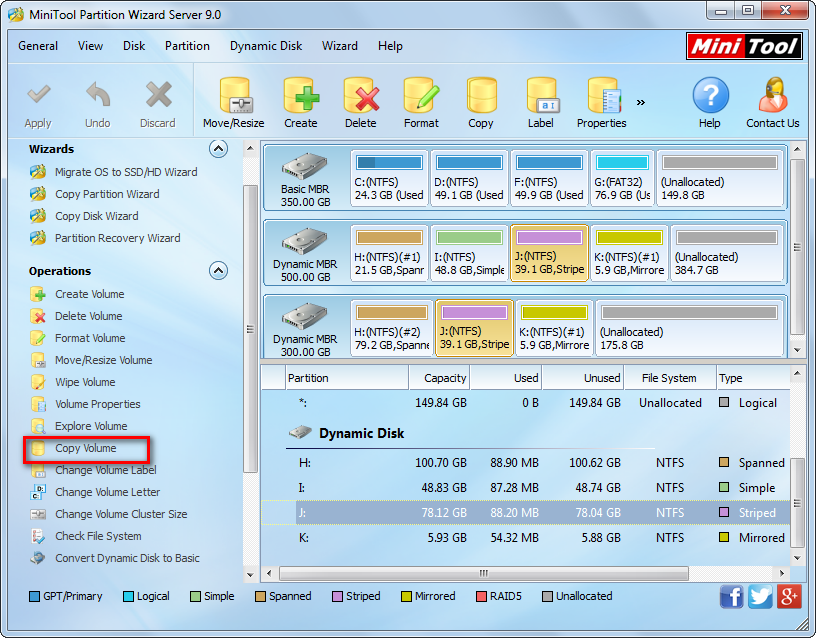816x638 pixels.
Task: Select the H: Spanned volume row
Action: [526, 463]
